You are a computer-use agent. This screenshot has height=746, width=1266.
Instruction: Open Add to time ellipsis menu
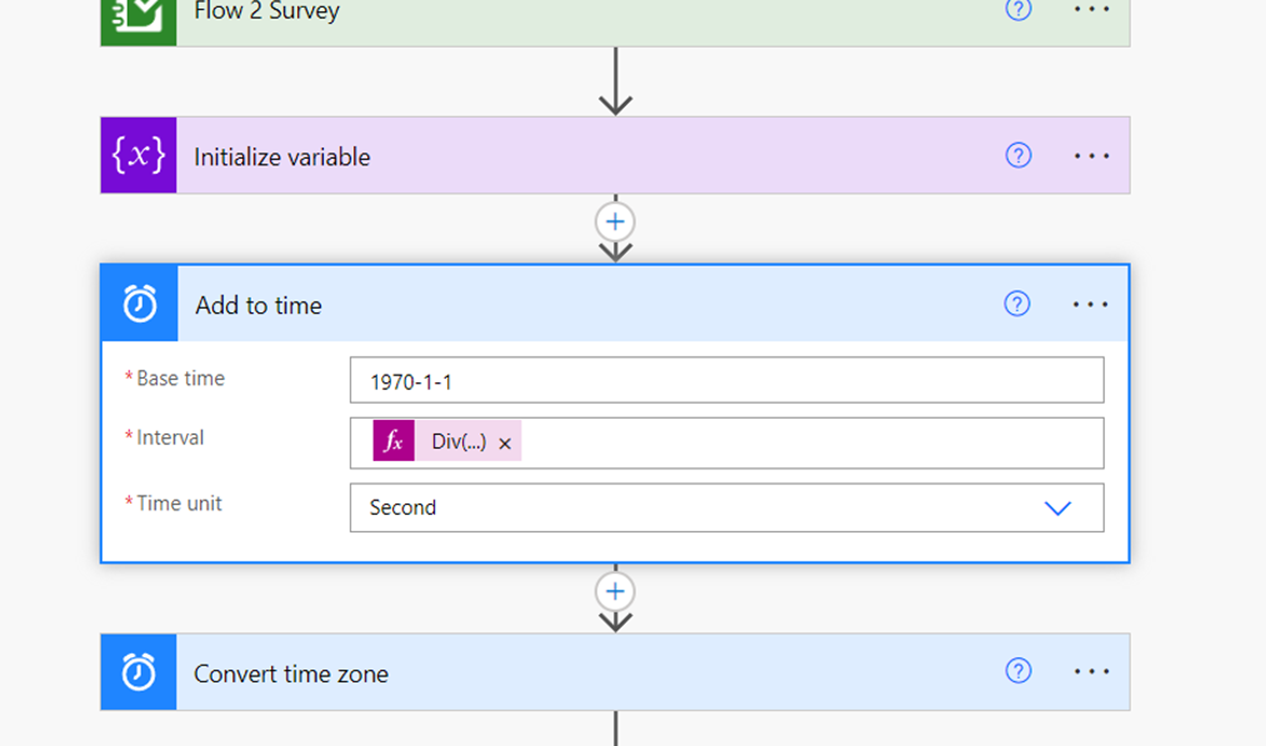click(1090, 304)
